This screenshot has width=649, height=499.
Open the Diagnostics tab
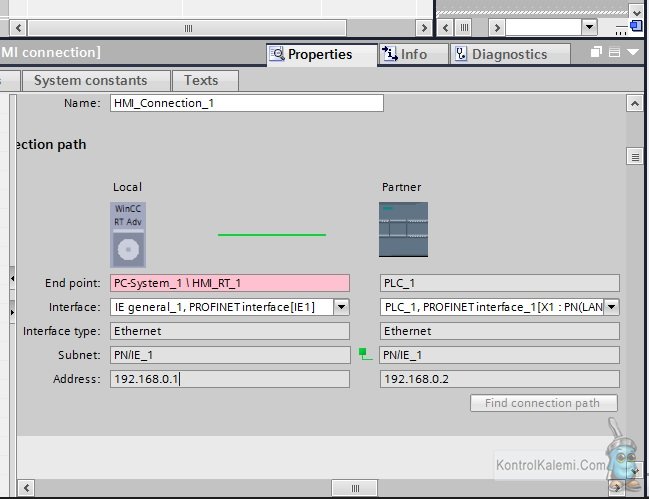[510, 55]
